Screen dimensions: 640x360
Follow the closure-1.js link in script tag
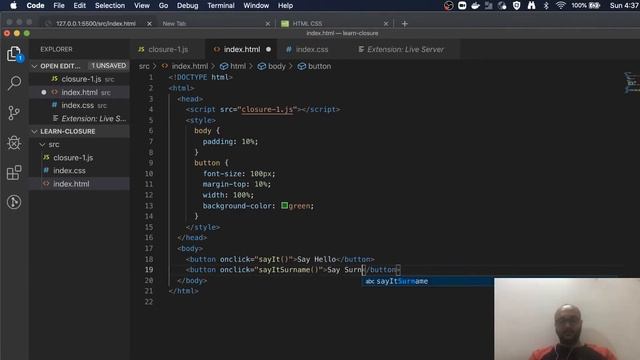pos(267,109)
